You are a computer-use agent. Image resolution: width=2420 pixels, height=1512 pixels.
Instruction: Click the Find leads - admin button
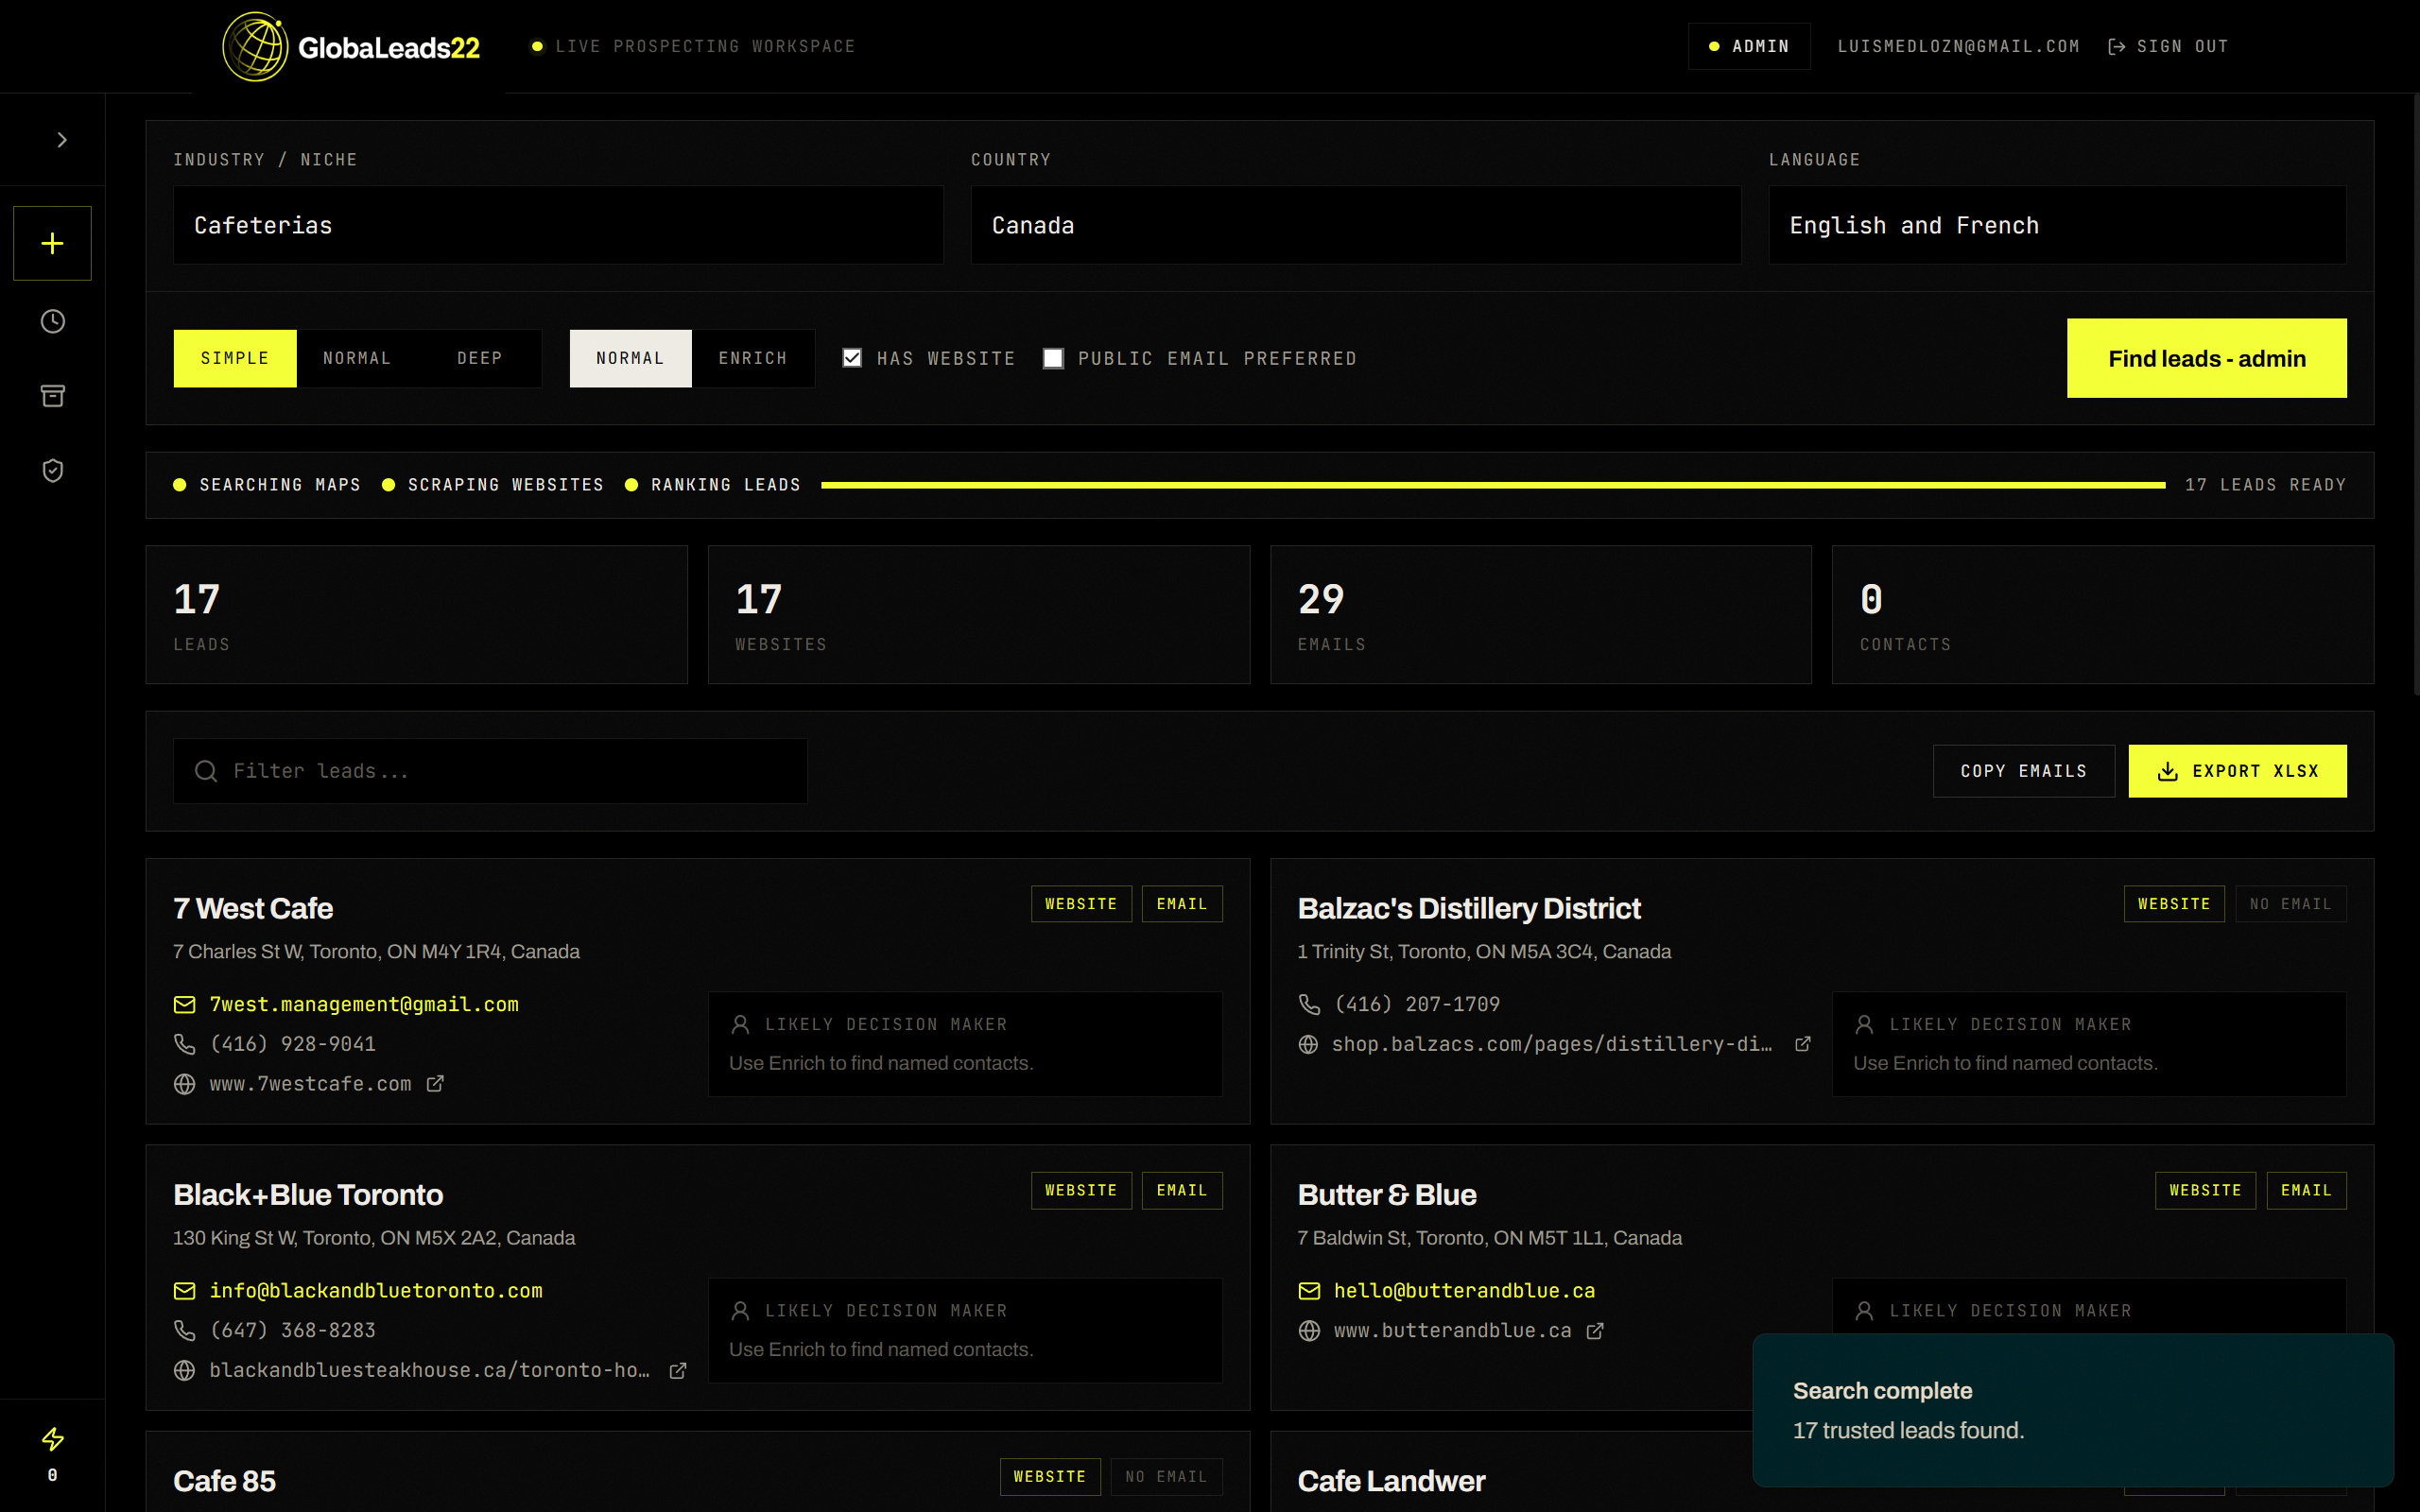coord(2207,358)
